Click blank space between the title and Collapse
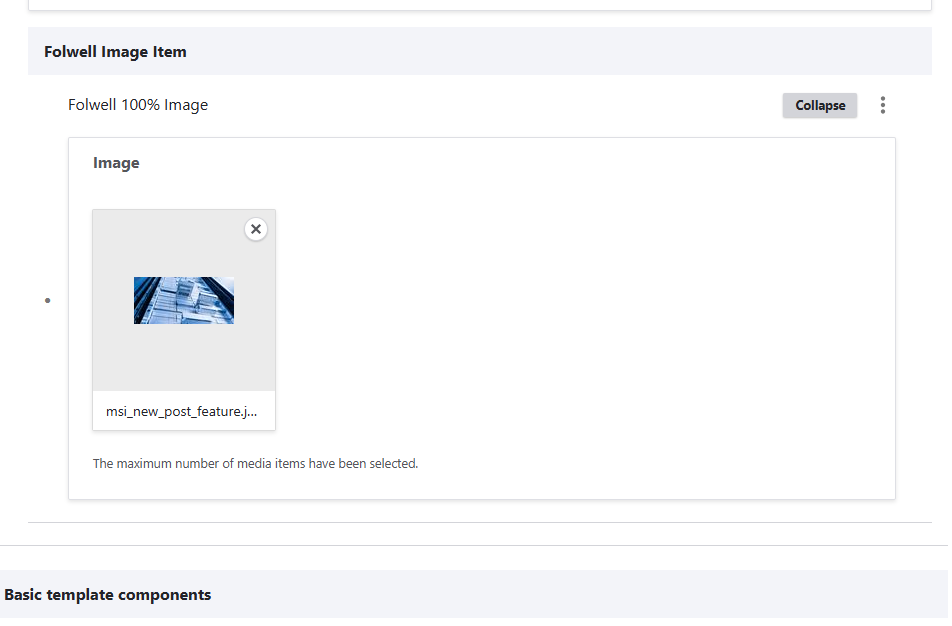The width and height of the screenshot is (952, 626). tap(500, 105)
